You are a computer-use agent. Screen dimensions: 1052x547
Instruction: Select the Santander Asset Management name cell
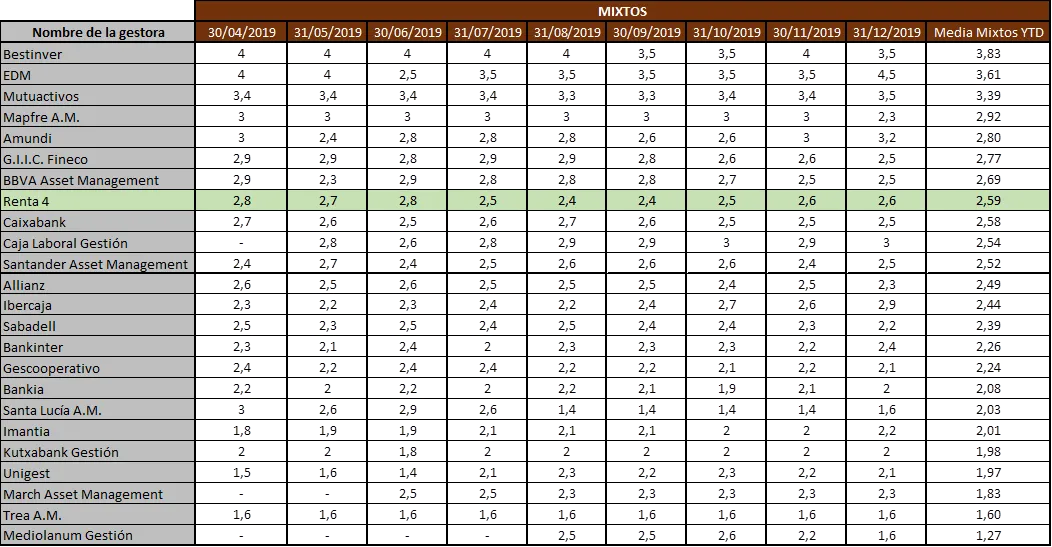pos(98,264)
